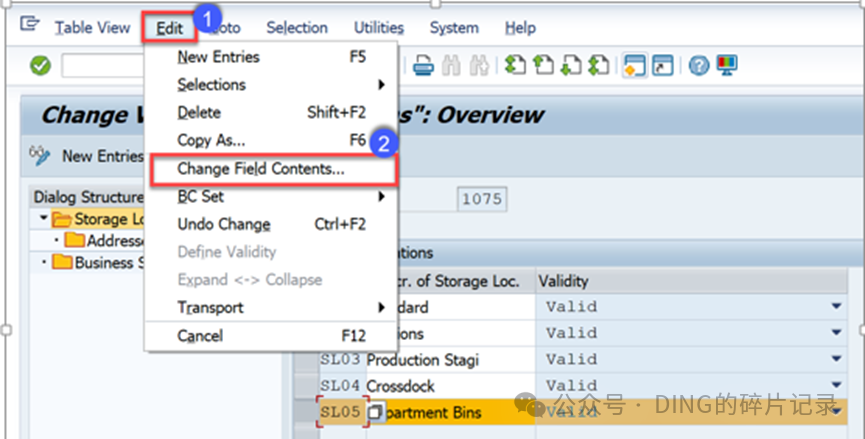This screenshot has width=865, height=439.
Task: Click the Generate Shortcut icon
Action: pyautogui.click(x=663, y=66)
